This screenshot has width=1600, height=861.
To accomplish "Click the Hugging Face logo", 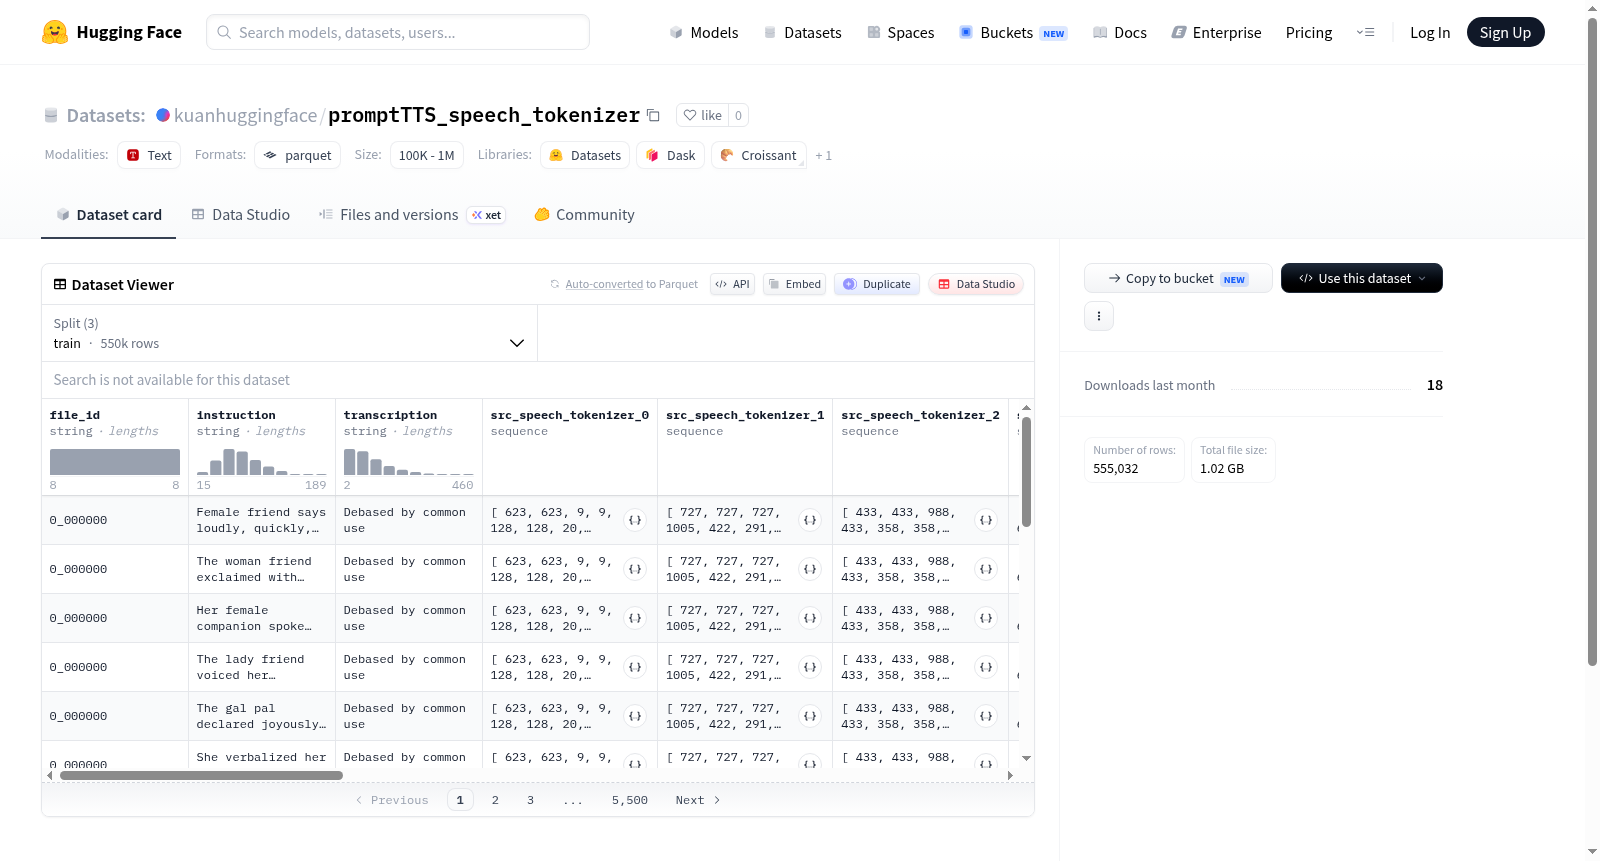I will (111, 32).
